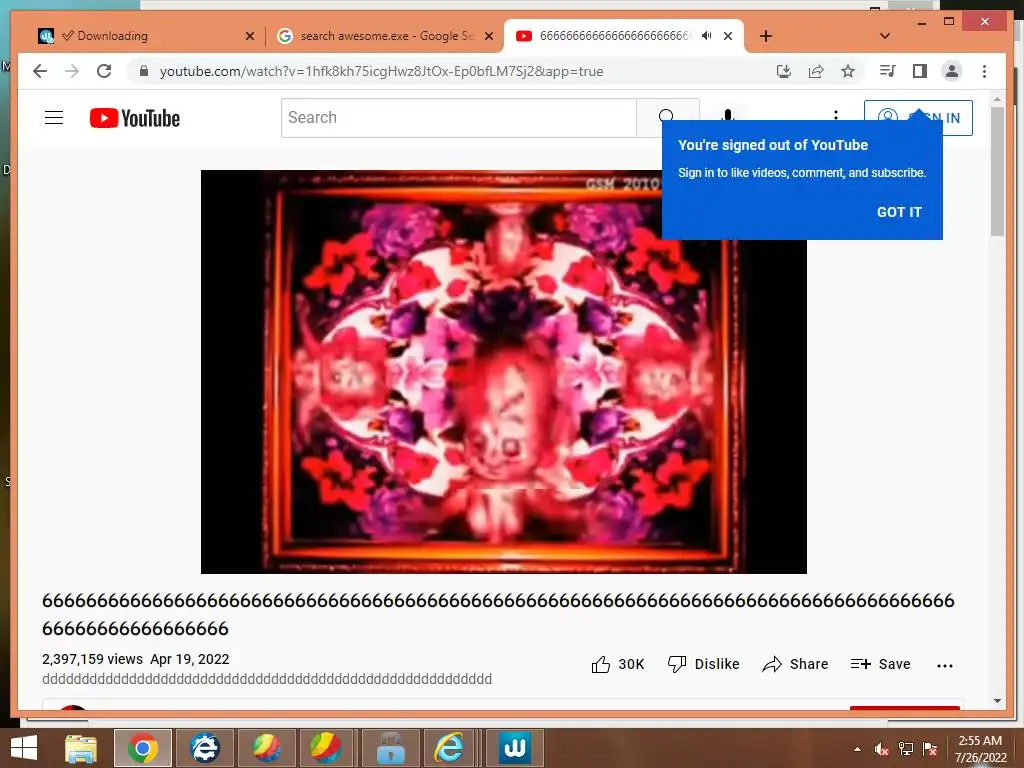Start voice search with microphone icon
Screen dimensions: 1024x768
coord(728,116)
